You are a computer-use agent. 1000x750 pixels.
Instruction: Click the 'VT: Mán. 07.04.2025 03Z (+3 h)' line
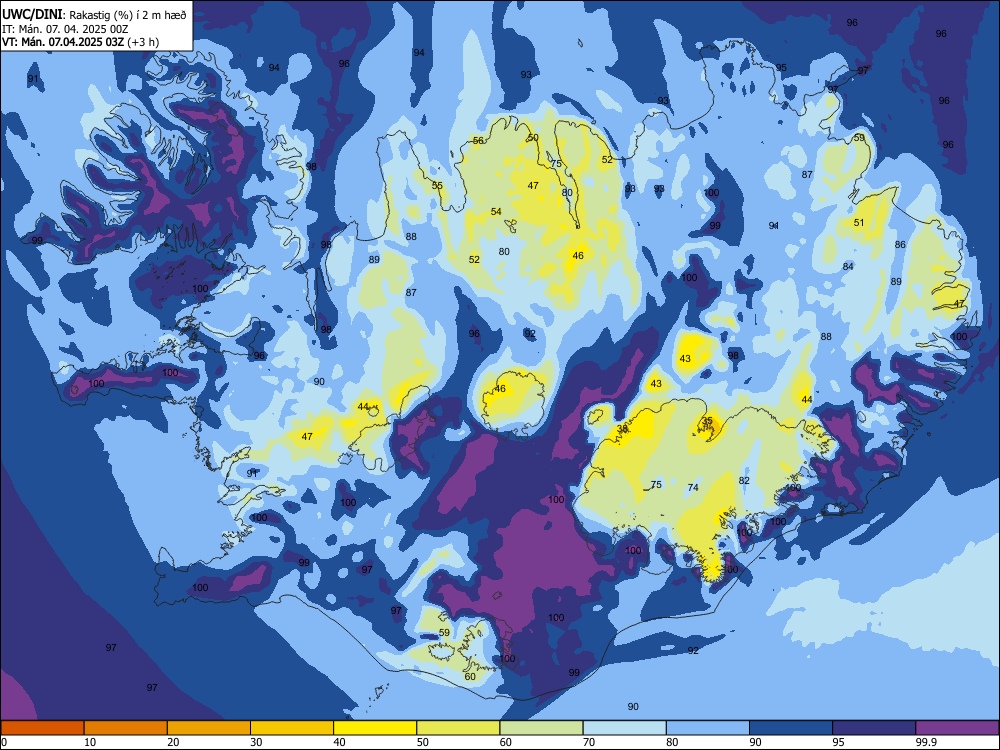[80, 42]
